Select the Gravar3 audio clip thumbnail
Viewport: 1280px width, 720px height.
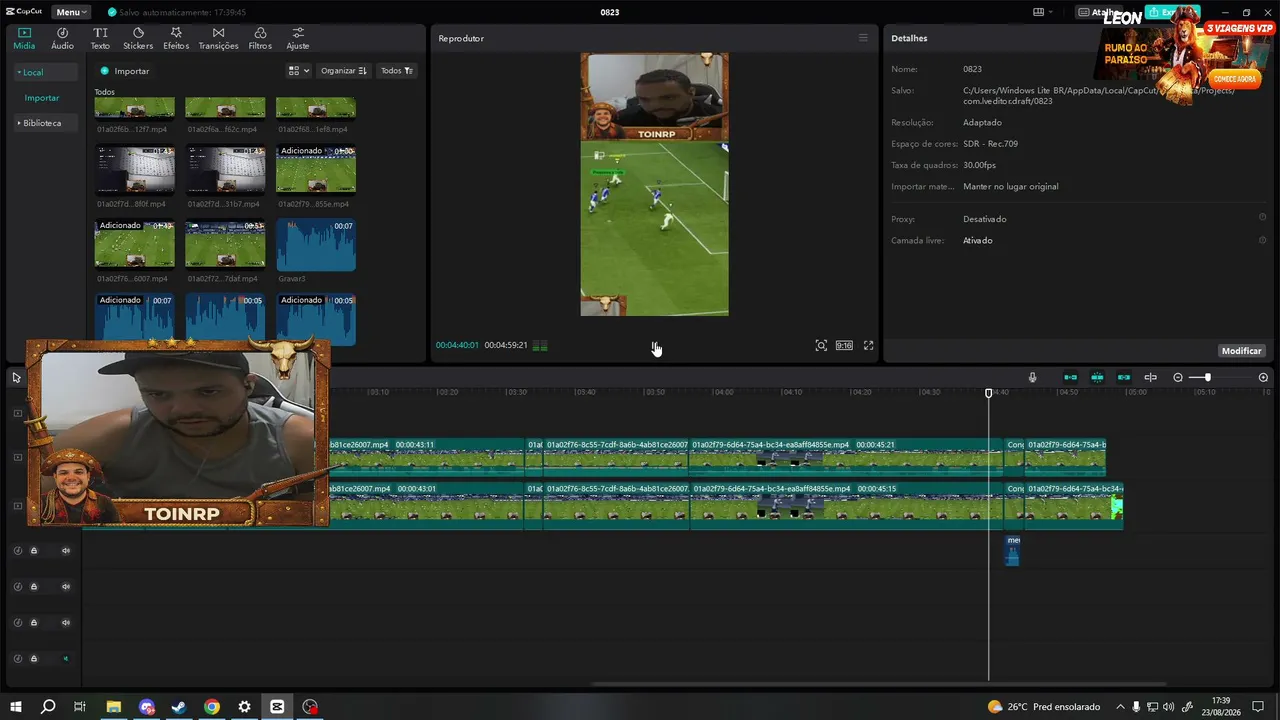pos(316,244)
